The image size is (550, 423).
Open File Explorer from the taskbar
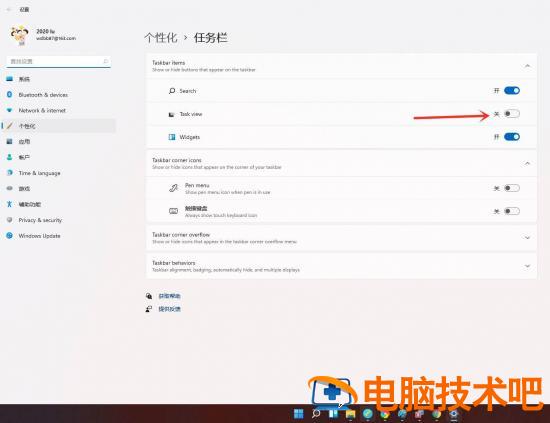click(350, 414)
